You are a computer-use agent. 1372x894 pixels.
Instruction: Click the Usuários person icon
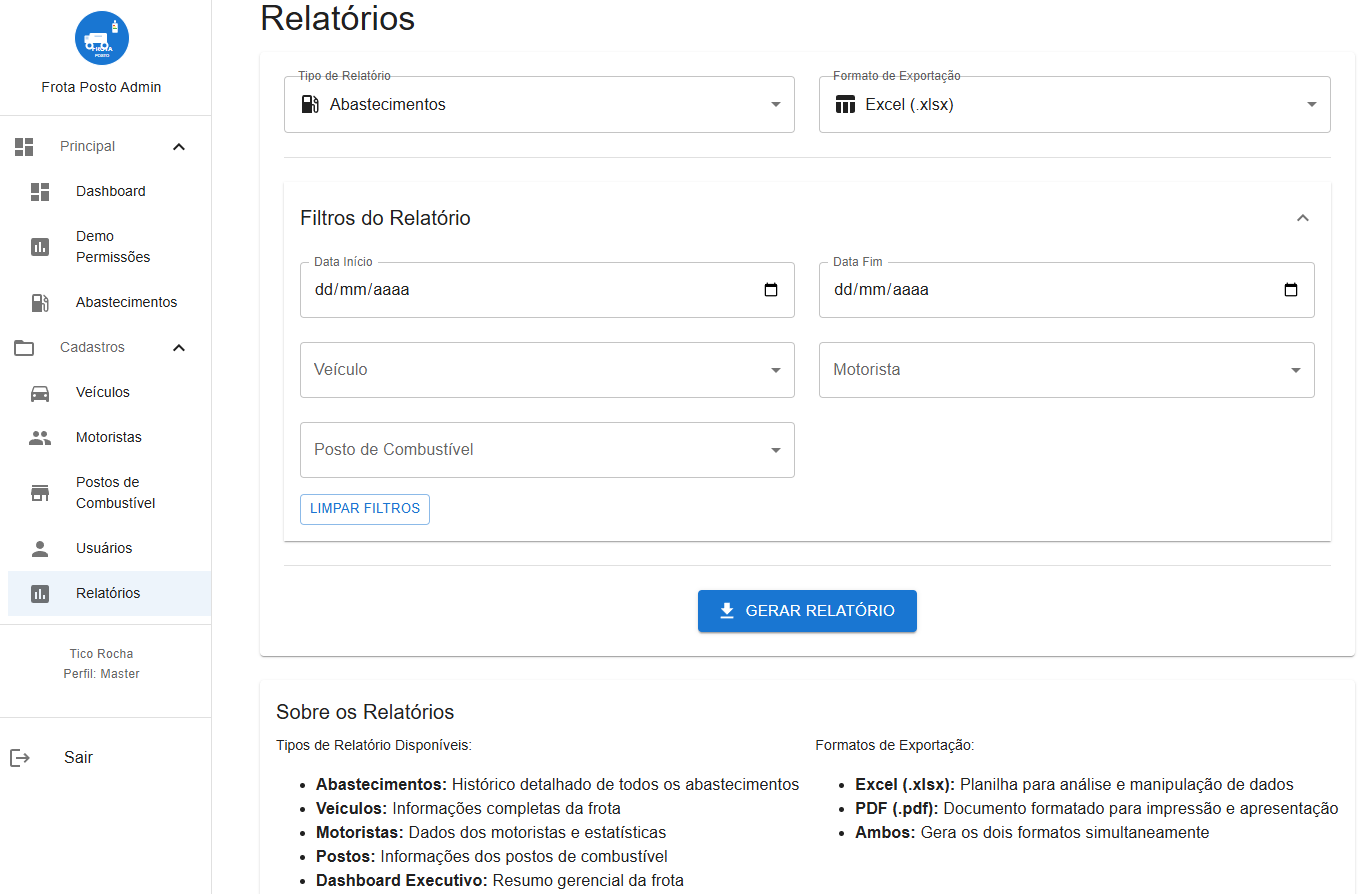coord(40,548)
